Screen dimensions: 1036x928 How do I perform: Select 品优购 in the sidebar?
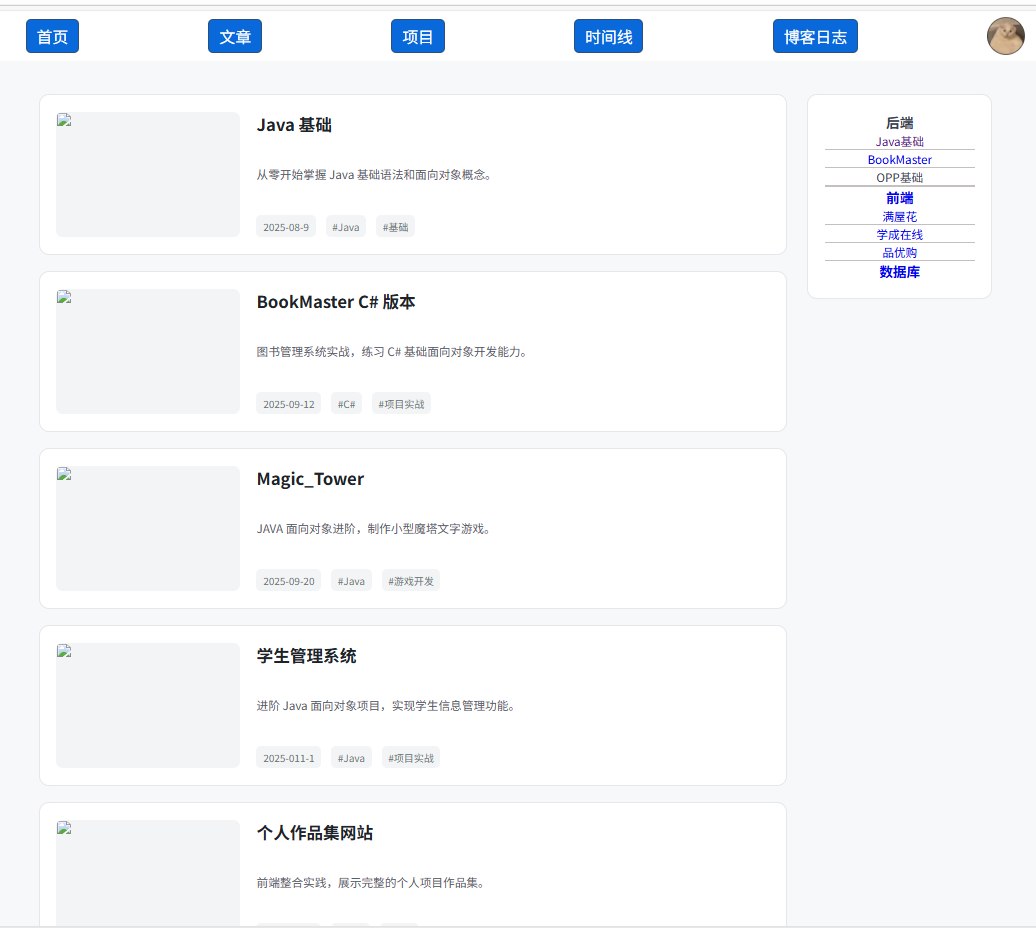pyautogui.click(x=899, y=253)
